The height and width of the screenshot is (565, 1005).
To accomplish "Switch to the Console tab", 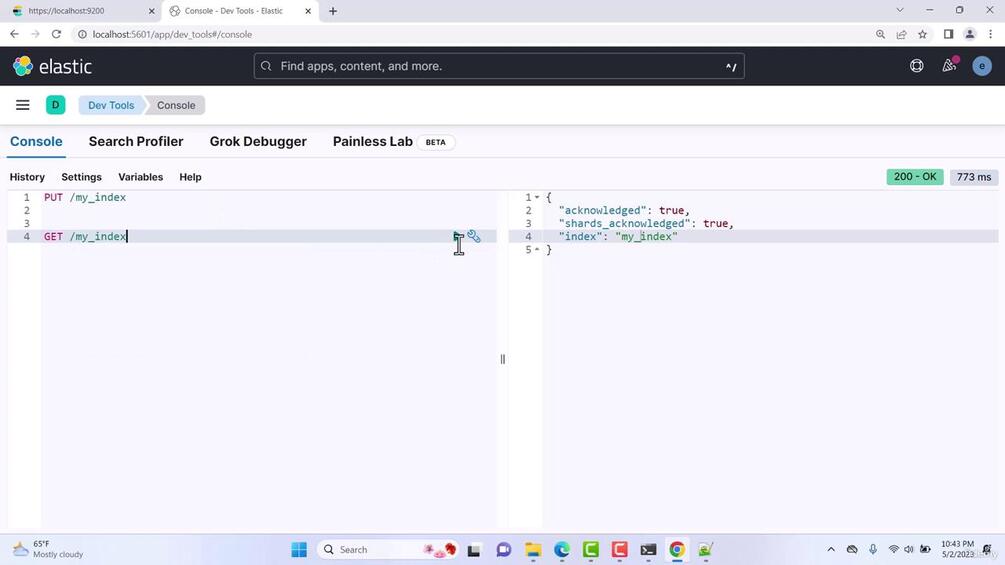I will click(x=36, y=142).
